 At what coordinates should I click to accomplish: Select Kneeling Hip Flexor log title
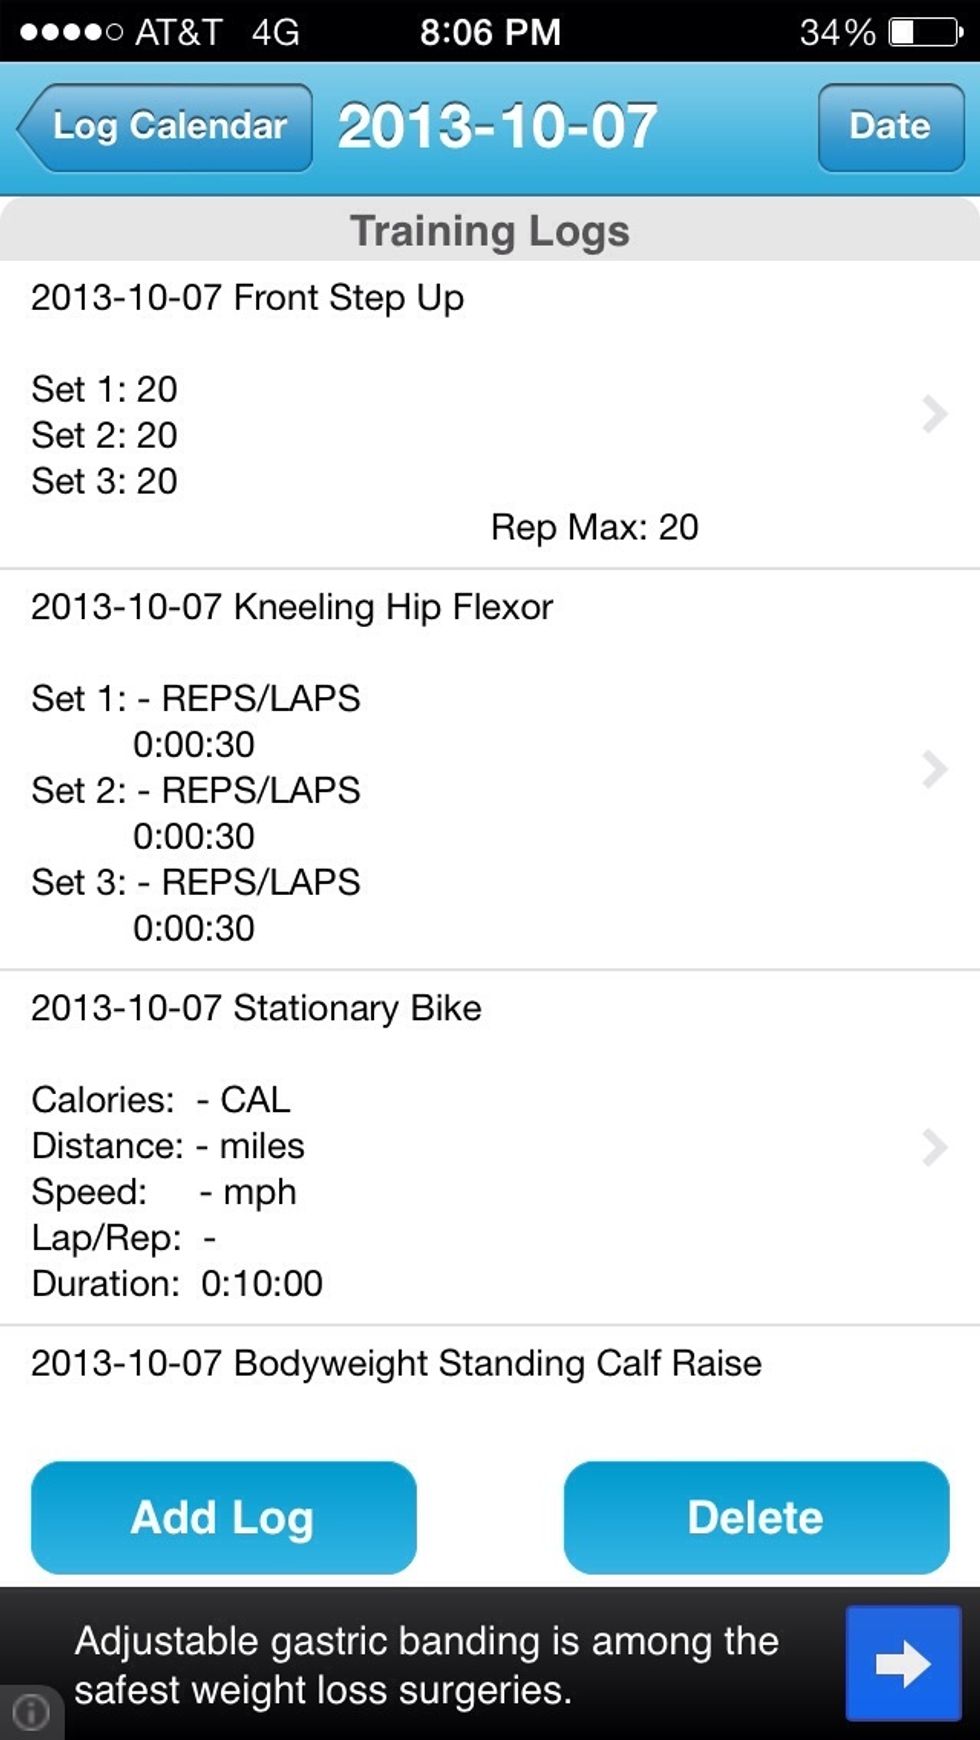(x=291, y=607)
